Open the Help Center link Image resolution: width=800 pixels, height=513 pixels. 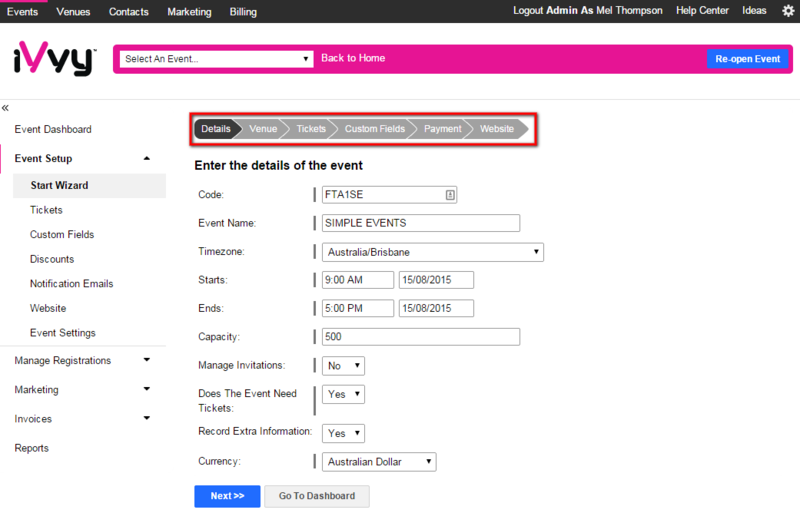703,11
